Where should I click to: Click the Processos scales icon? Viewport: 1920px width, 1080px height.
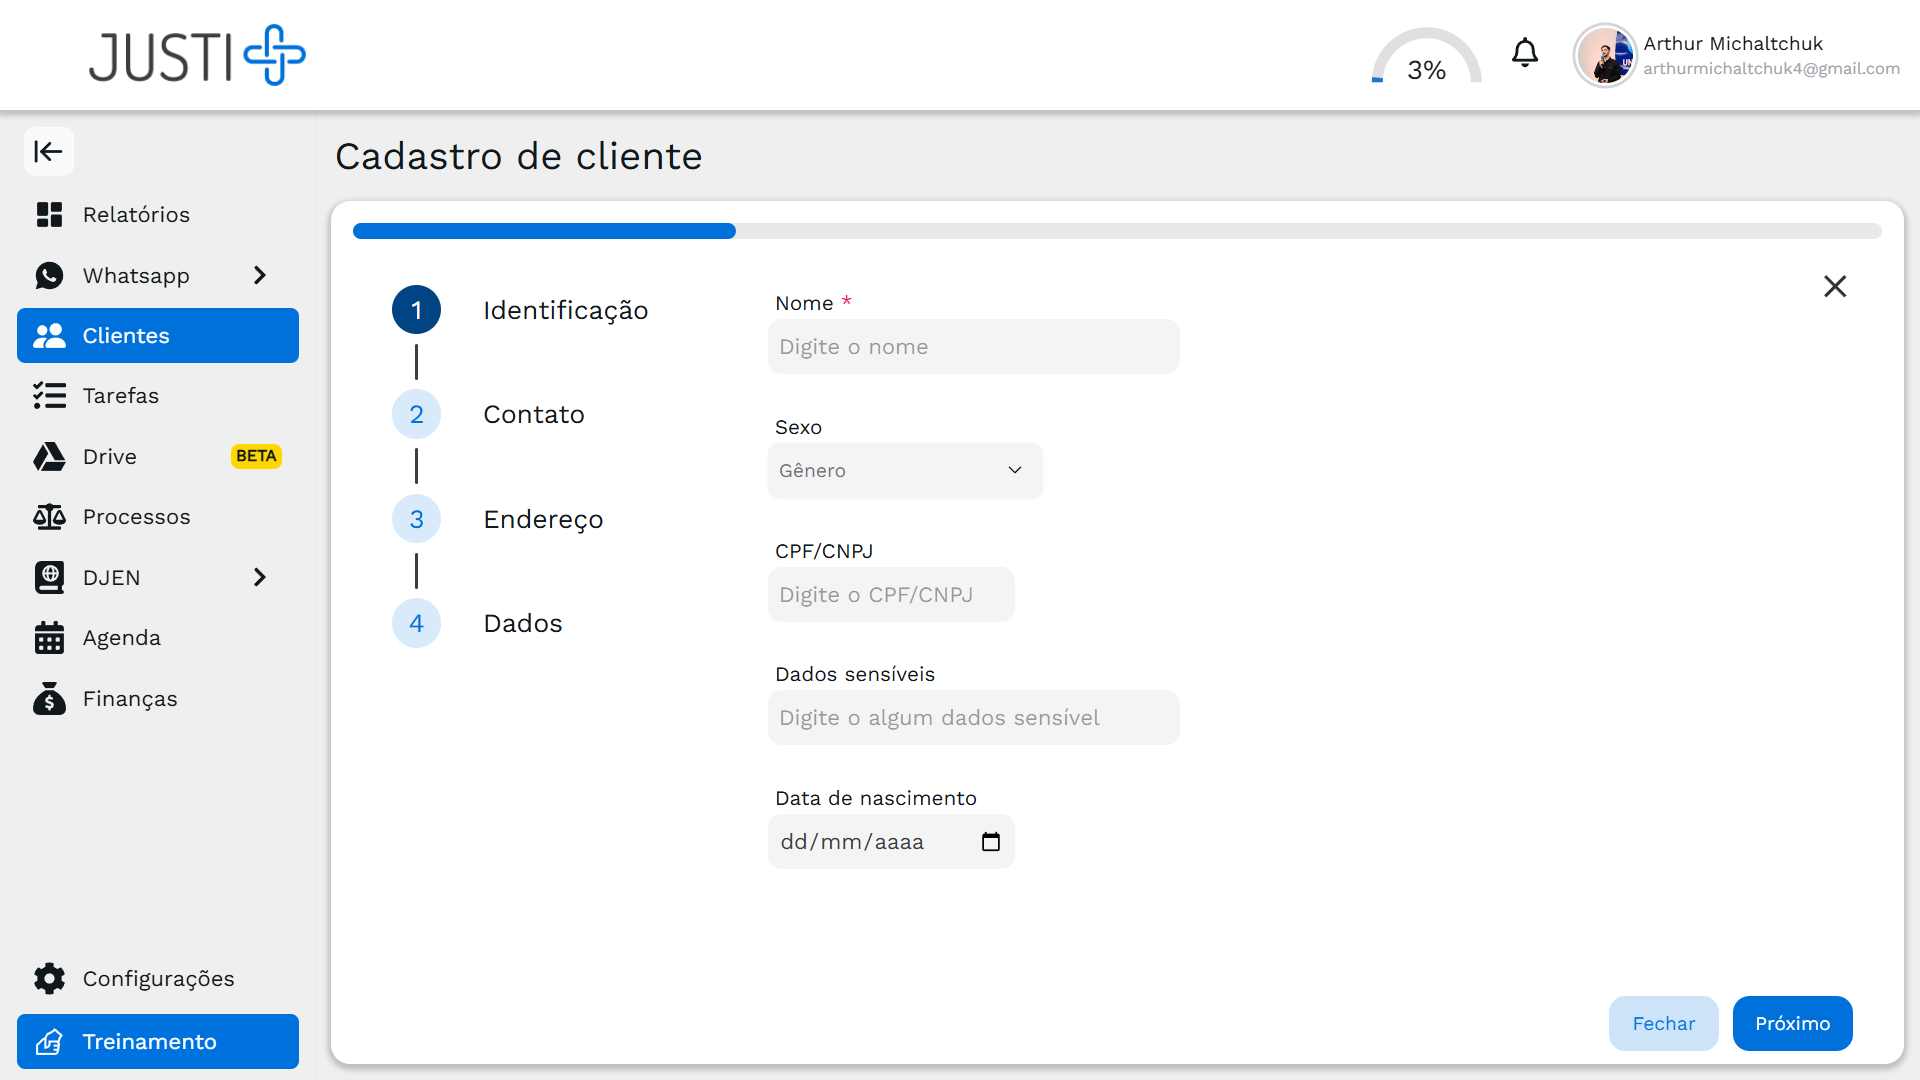tap(49, 517)
